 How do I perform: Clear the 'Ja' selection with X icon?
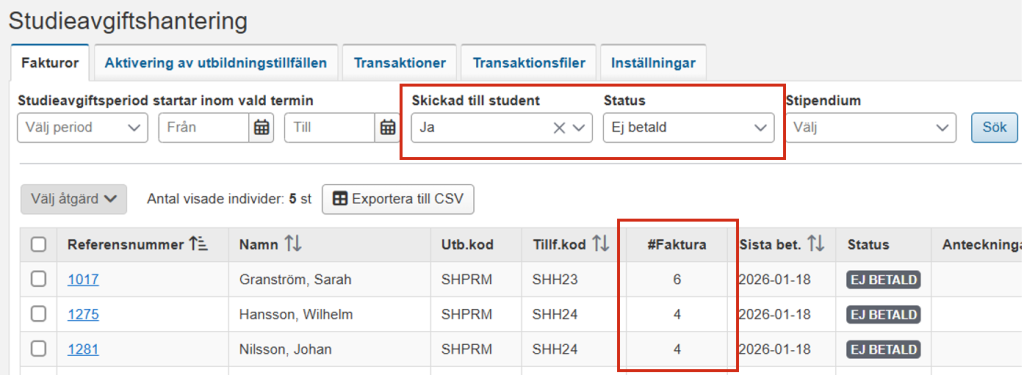point(559,128)
